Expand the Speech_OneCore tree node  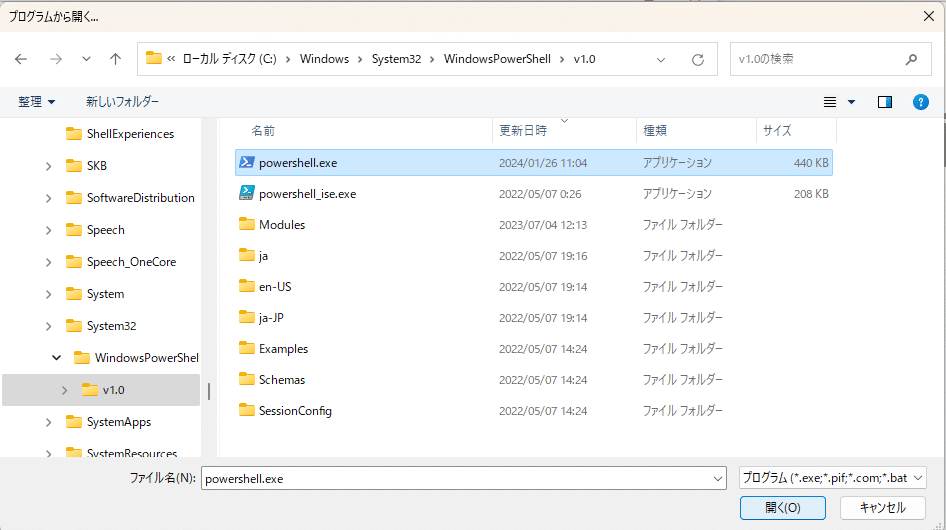48,262
